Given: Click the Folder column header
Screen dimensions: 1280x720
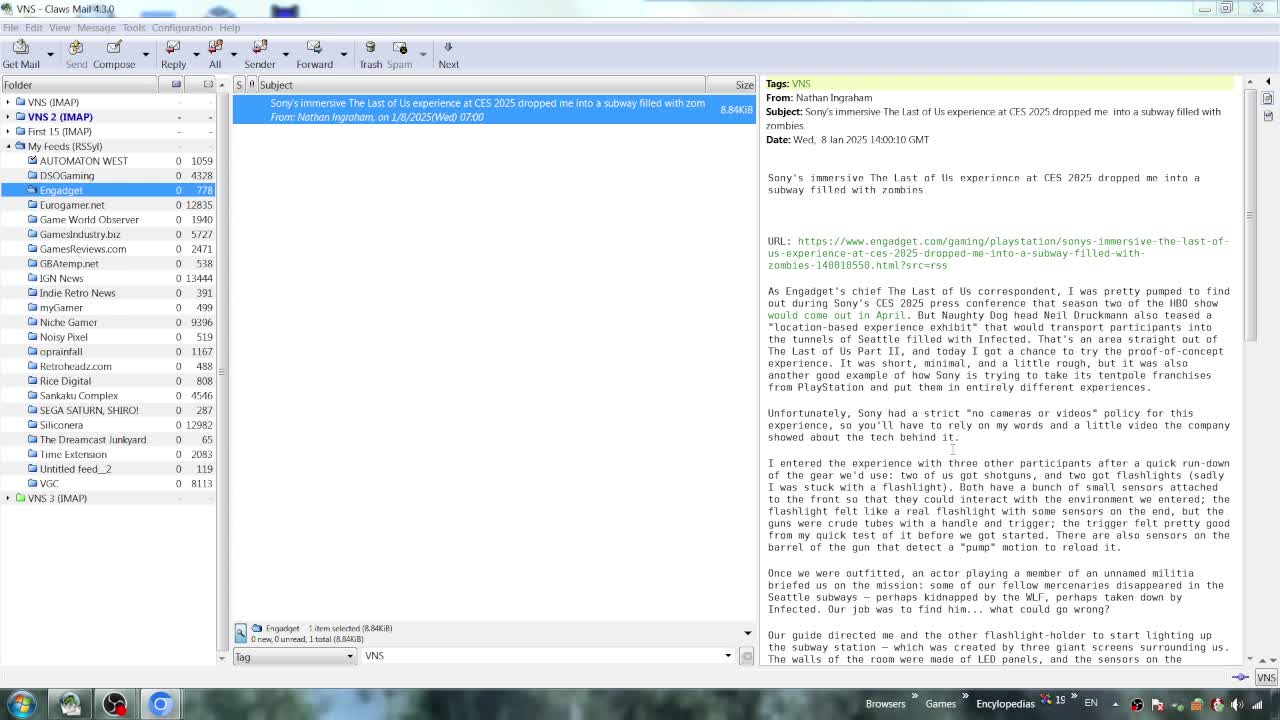Looking at the screenshot, I should (x=80, y=85).
